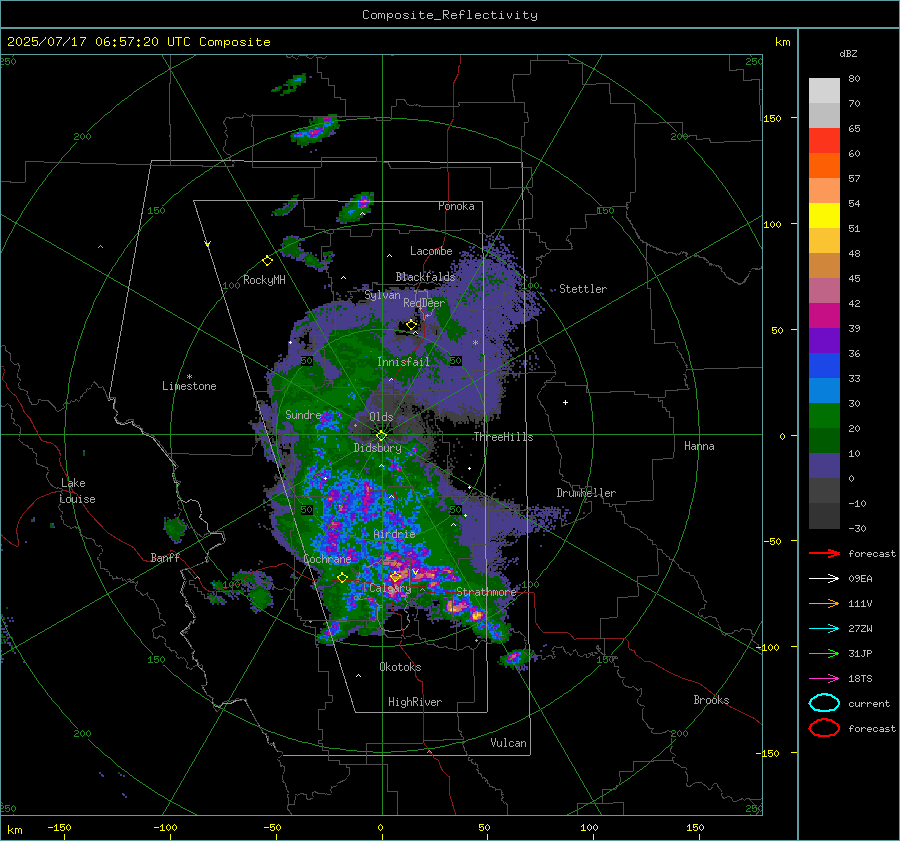Click the dBZ legend heading
The width and height of the screenshot is (900, 841).
[x=848, y=54]
